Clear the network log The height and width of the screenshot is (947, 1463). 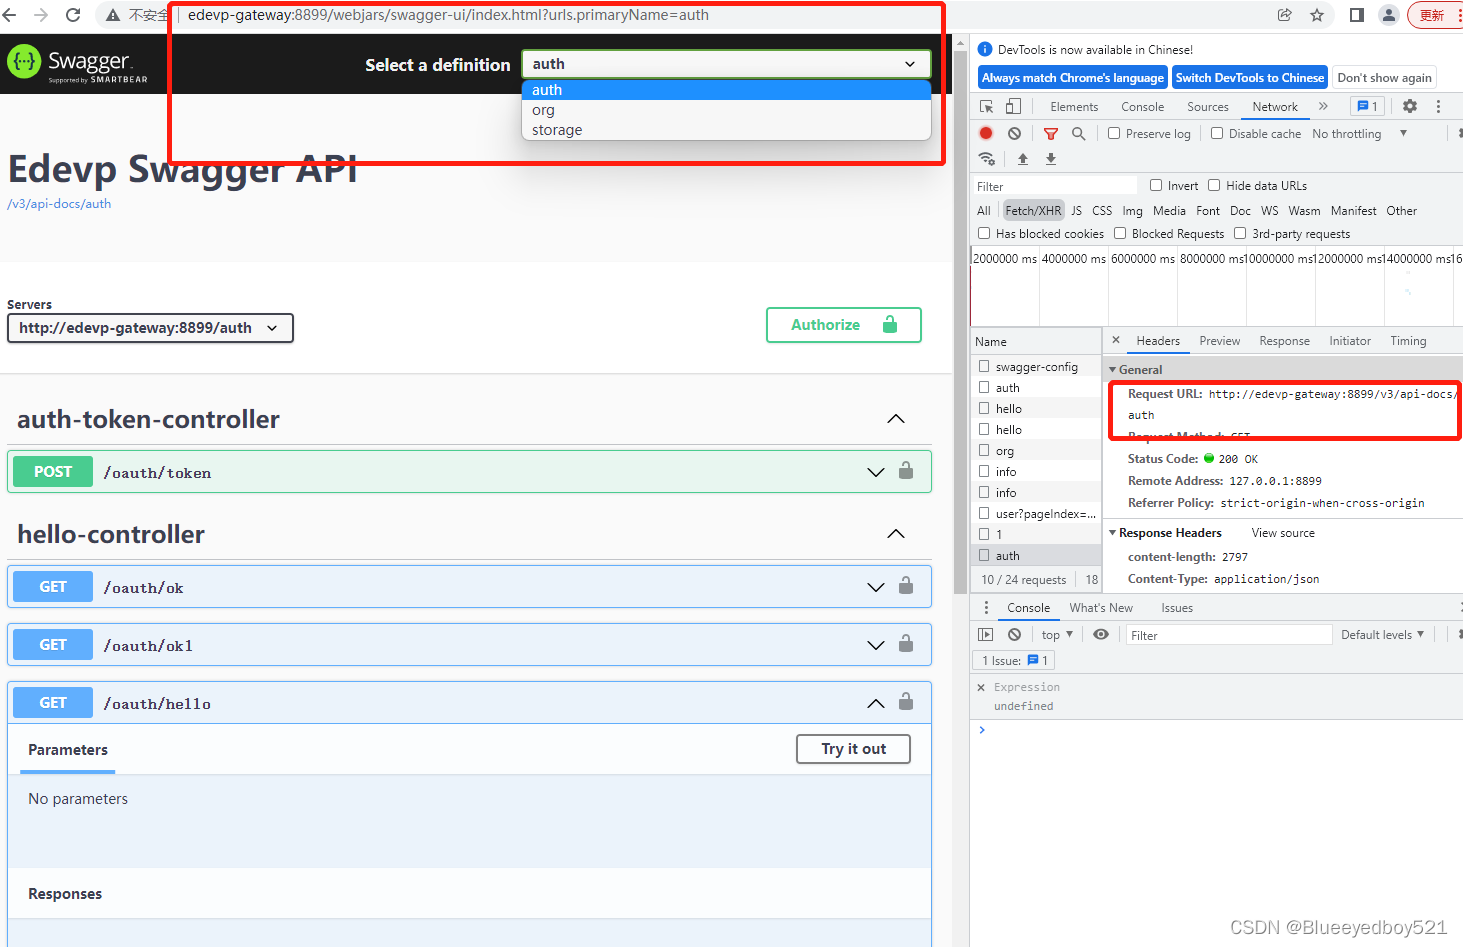(x=1015, y=133)
